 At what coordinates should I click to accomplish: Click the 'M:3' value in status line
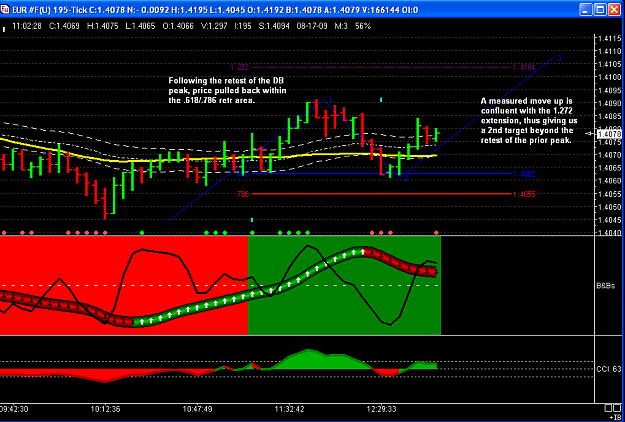[x=341, y=26]
